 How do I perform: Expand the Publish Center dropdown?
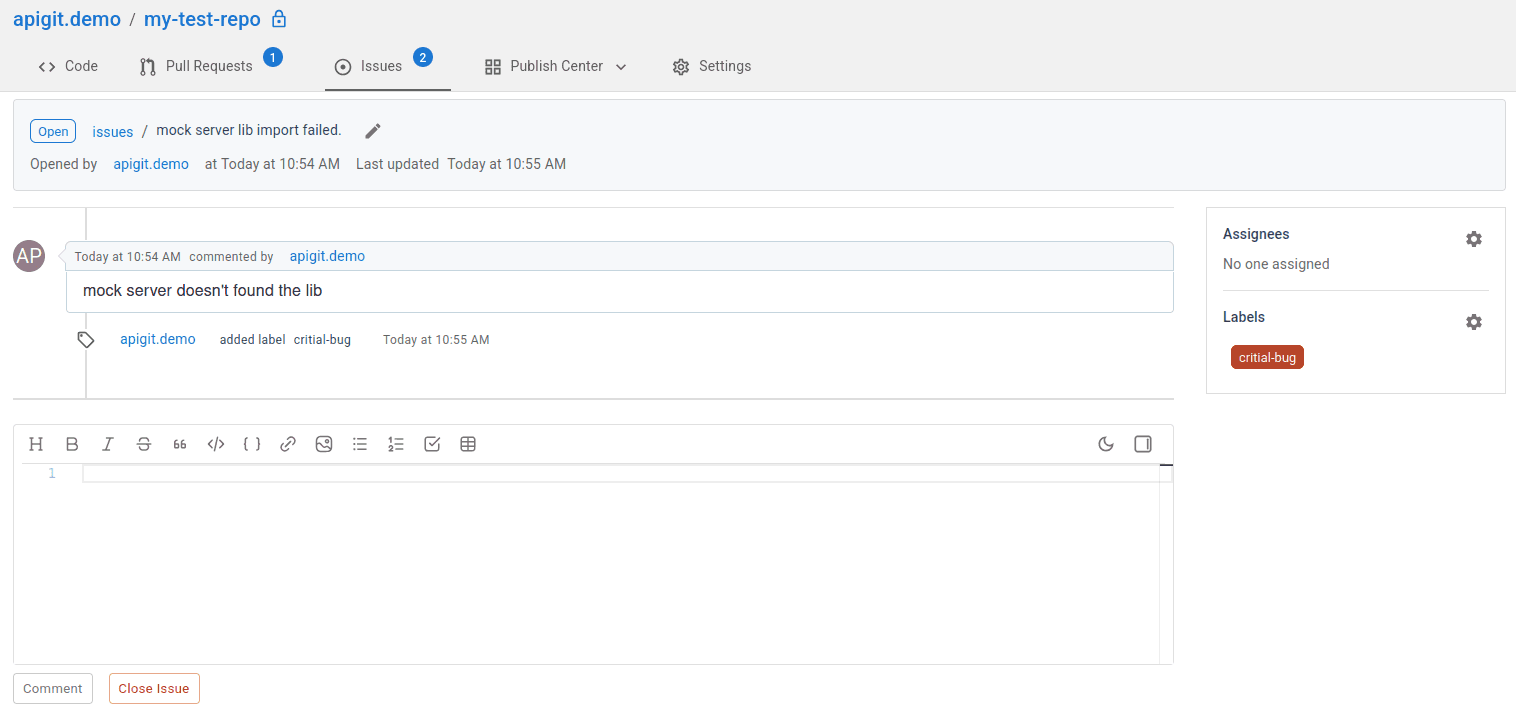click(556, 66)
